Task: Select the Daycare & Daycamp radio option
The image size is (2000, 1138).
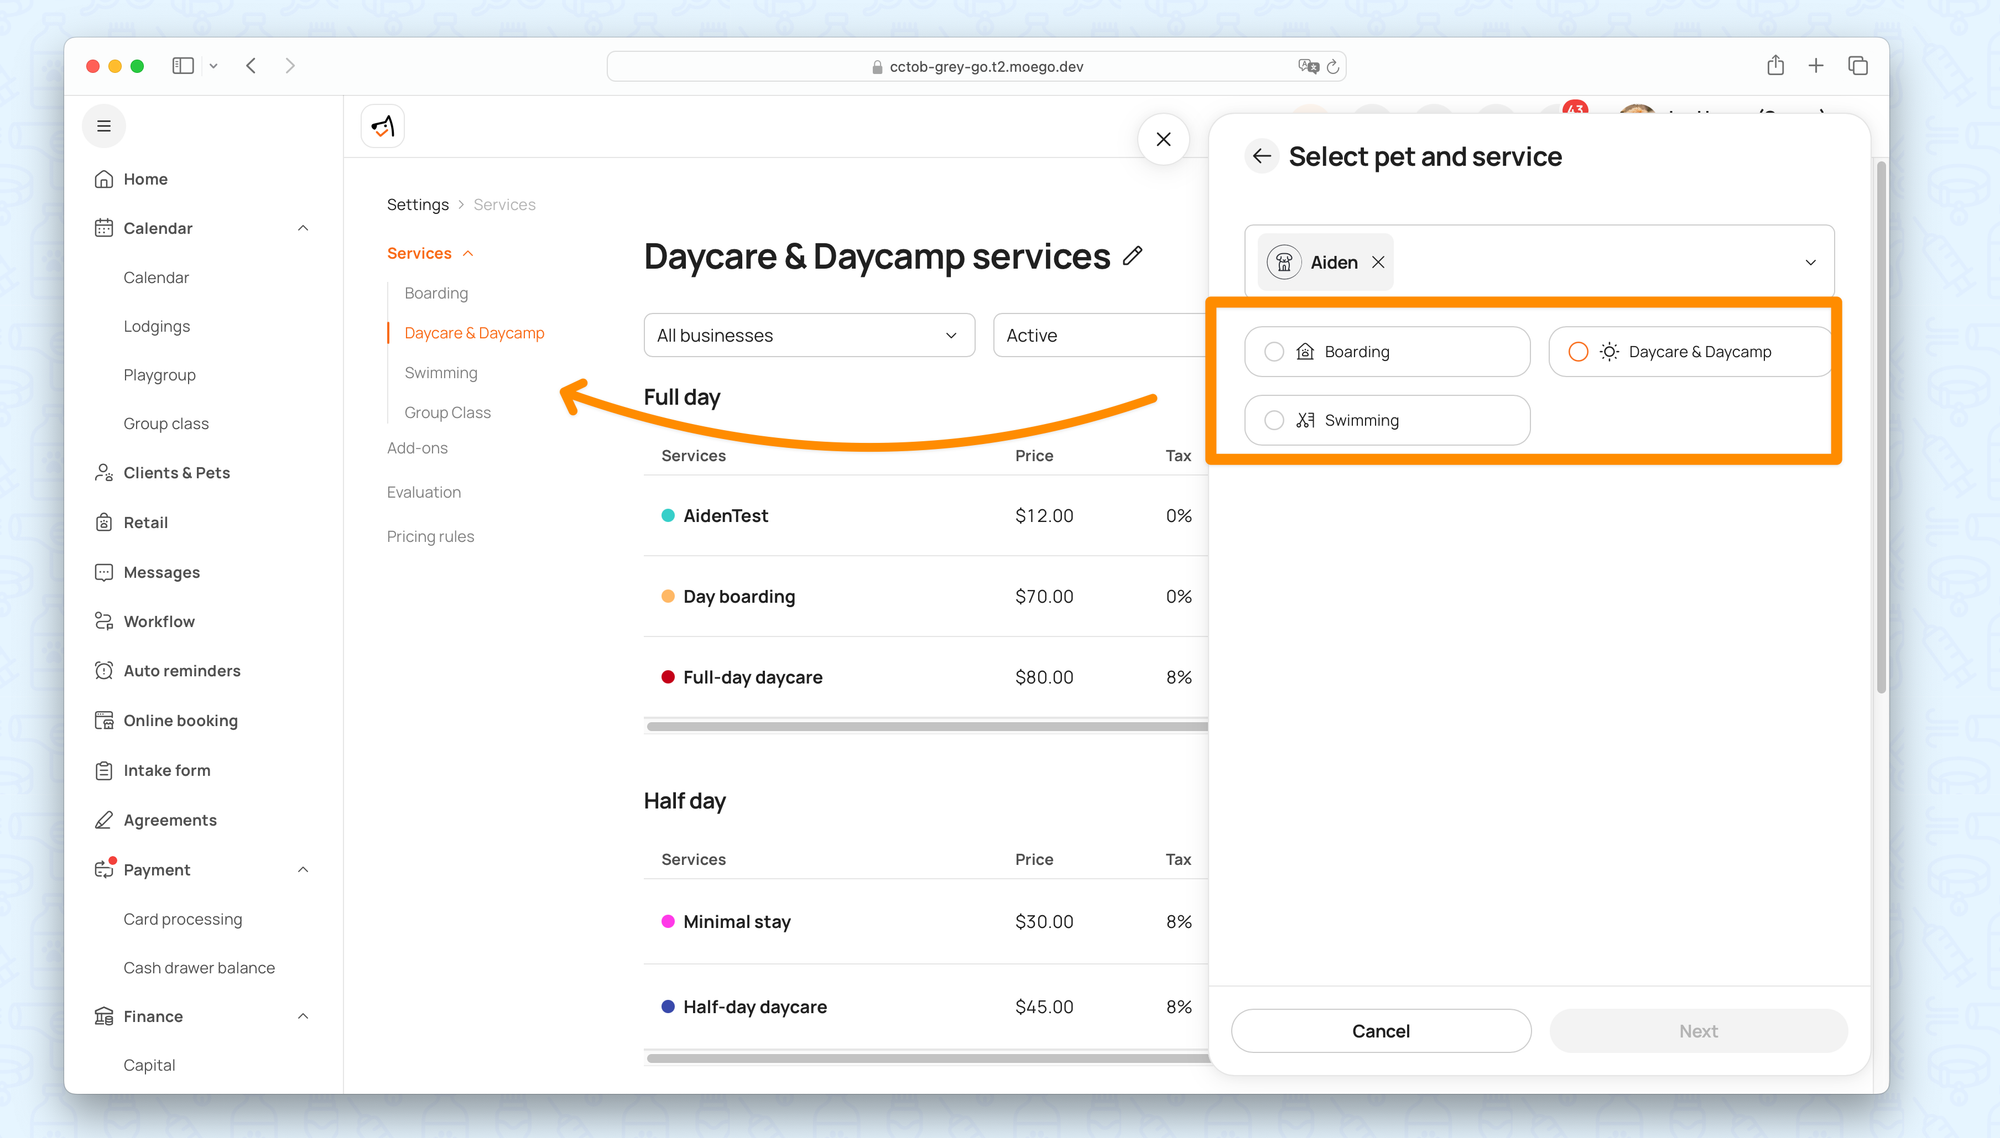Action: (1578, 352)
